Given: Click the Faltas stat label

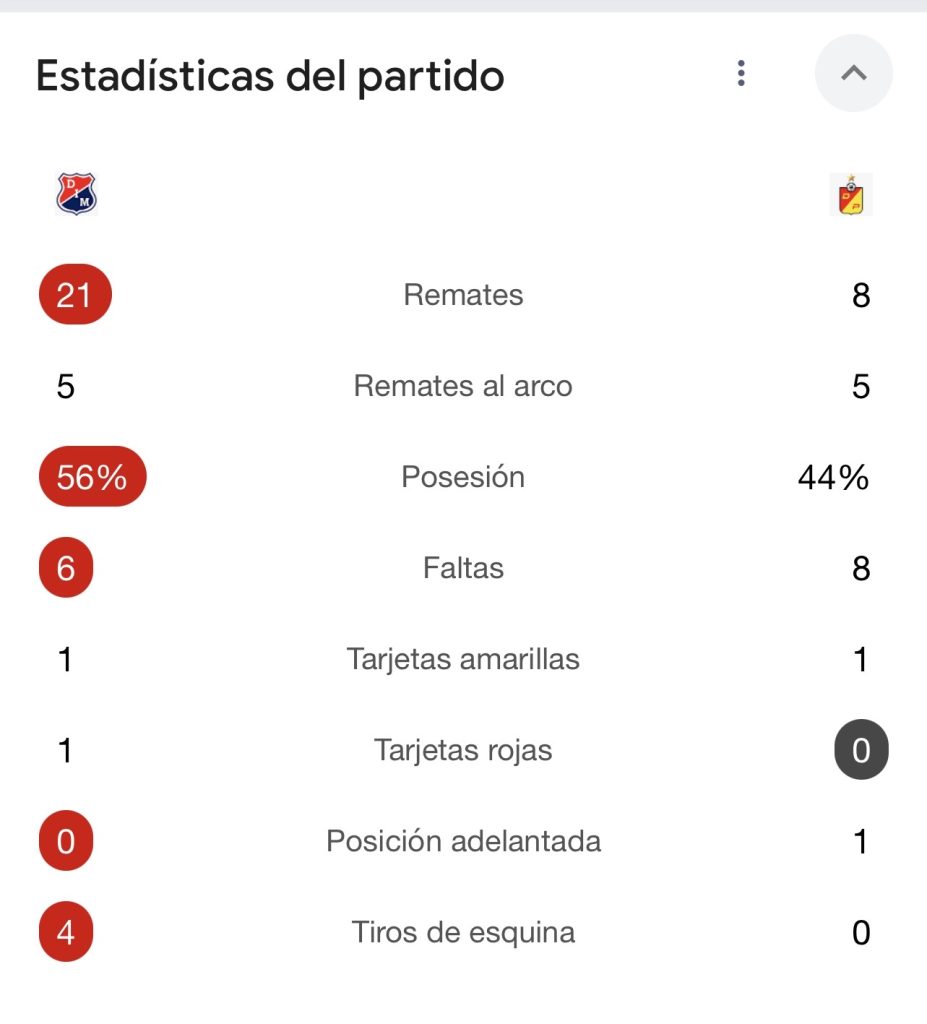Looking at the screenshot, I should click(x=463, y=568).
